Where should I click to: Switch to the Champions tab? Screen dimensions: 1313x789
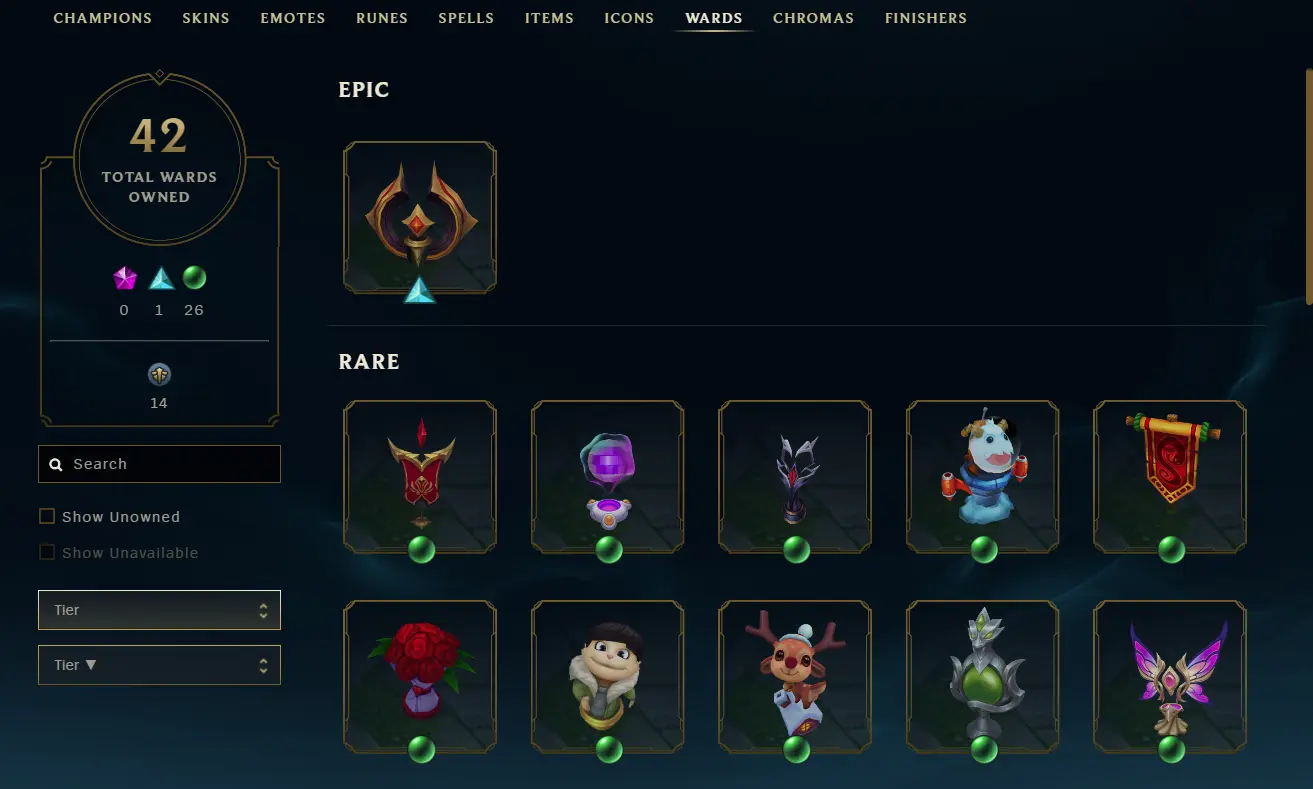[x=103, y=18]
